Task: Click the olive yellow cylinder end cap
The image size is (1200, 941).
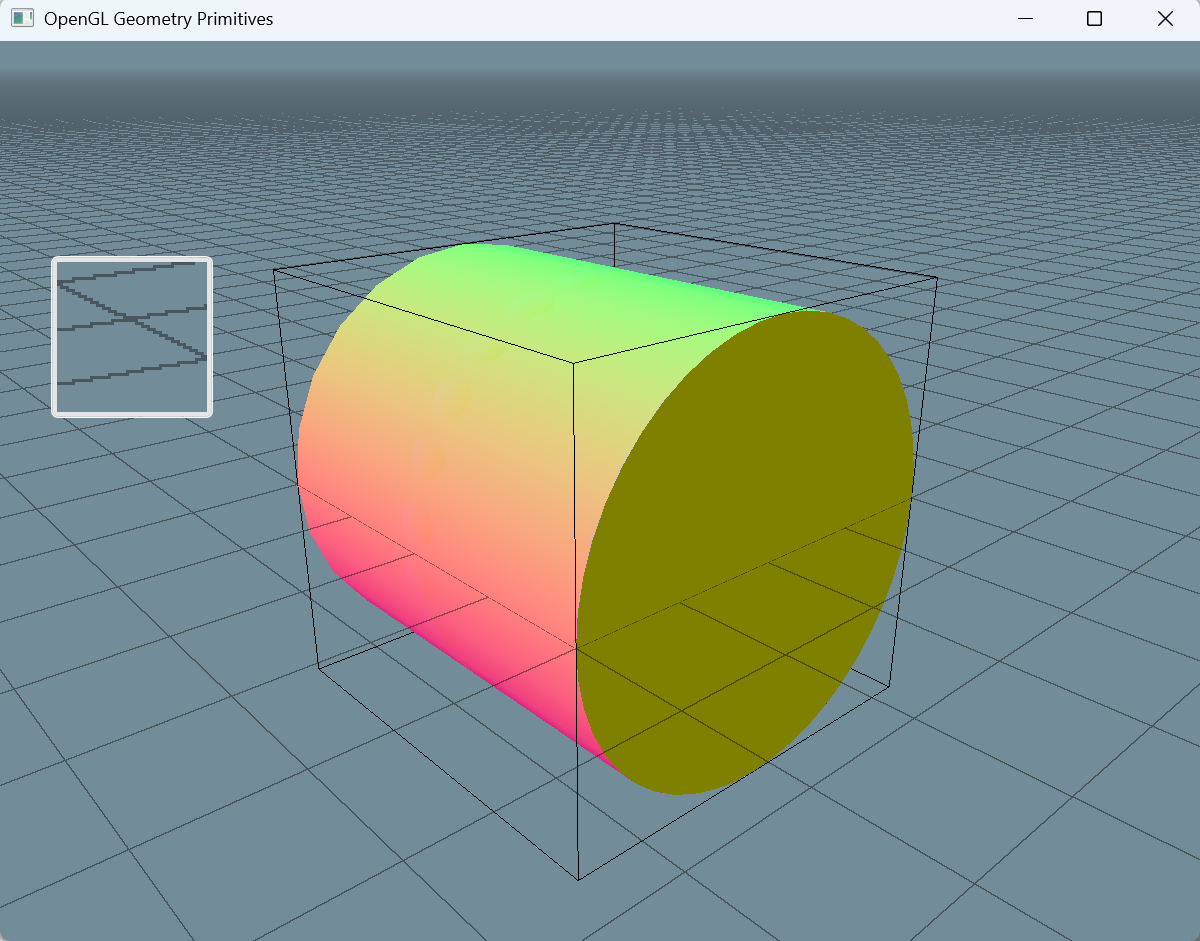Action: tap(745, 550)
